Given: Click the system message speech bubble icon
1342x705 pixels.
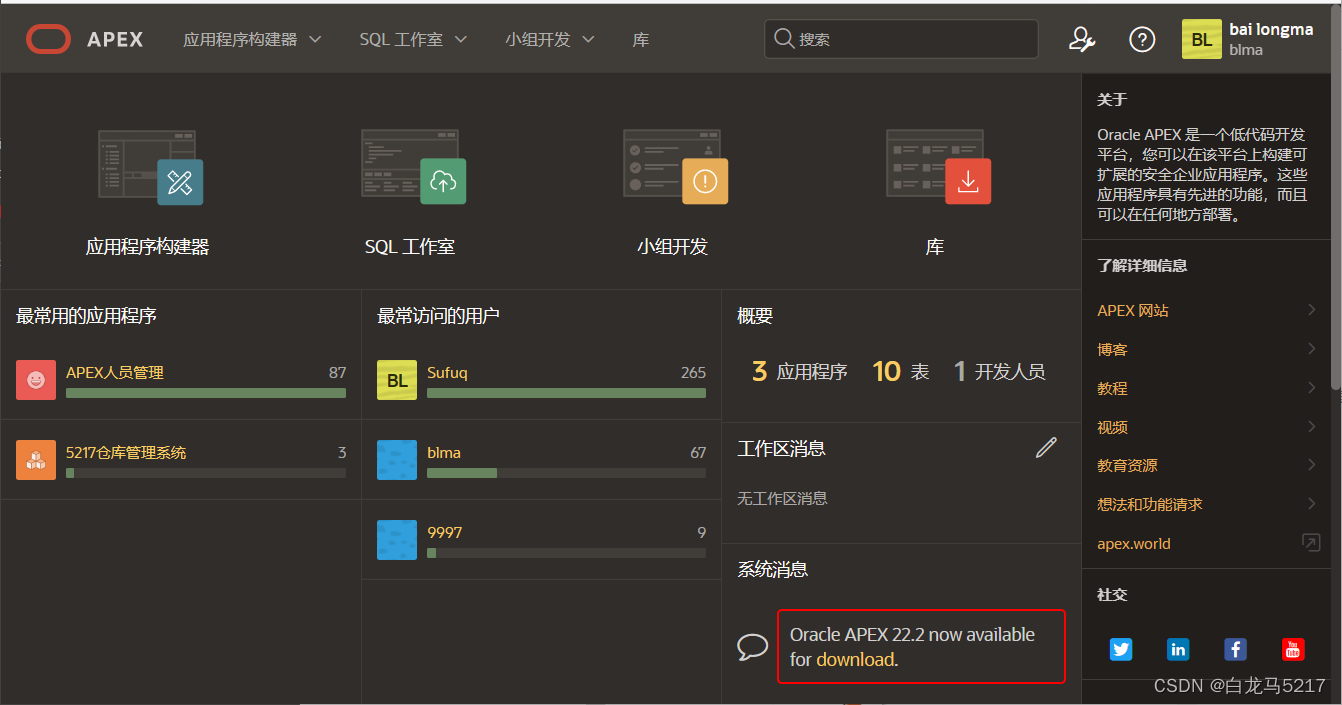Looking at the screenshot, I should pyautogui.click(x=752, y=647).
